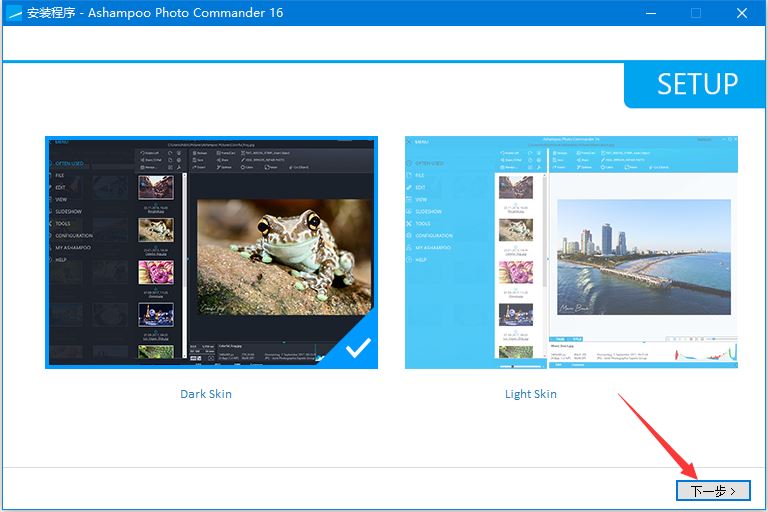Viewport: 768px width, 512px height.
Task: Click the Ashampoo installer title bar icon
Action: coord(15,13)
